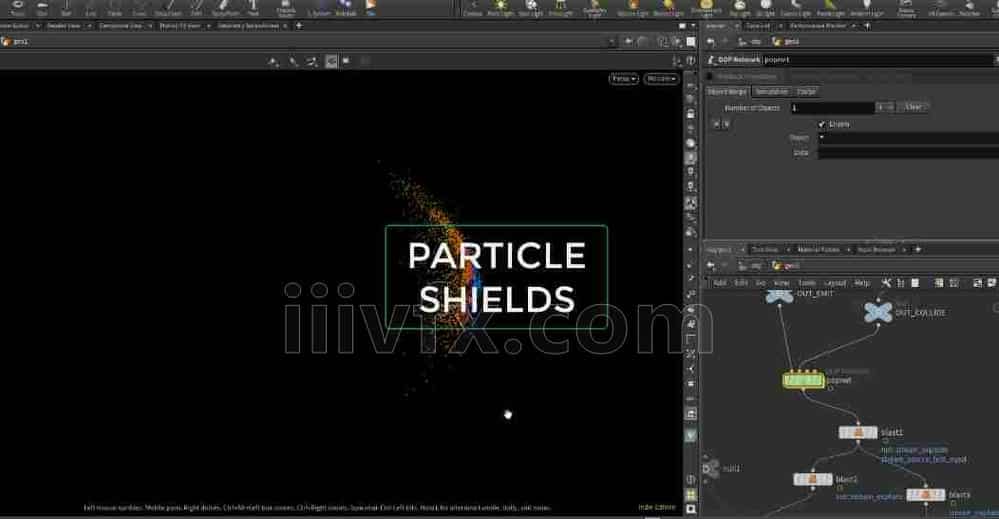Add new tab beside Asset Browser
This screenshot has width=999, height=519.
coord(918,250)
